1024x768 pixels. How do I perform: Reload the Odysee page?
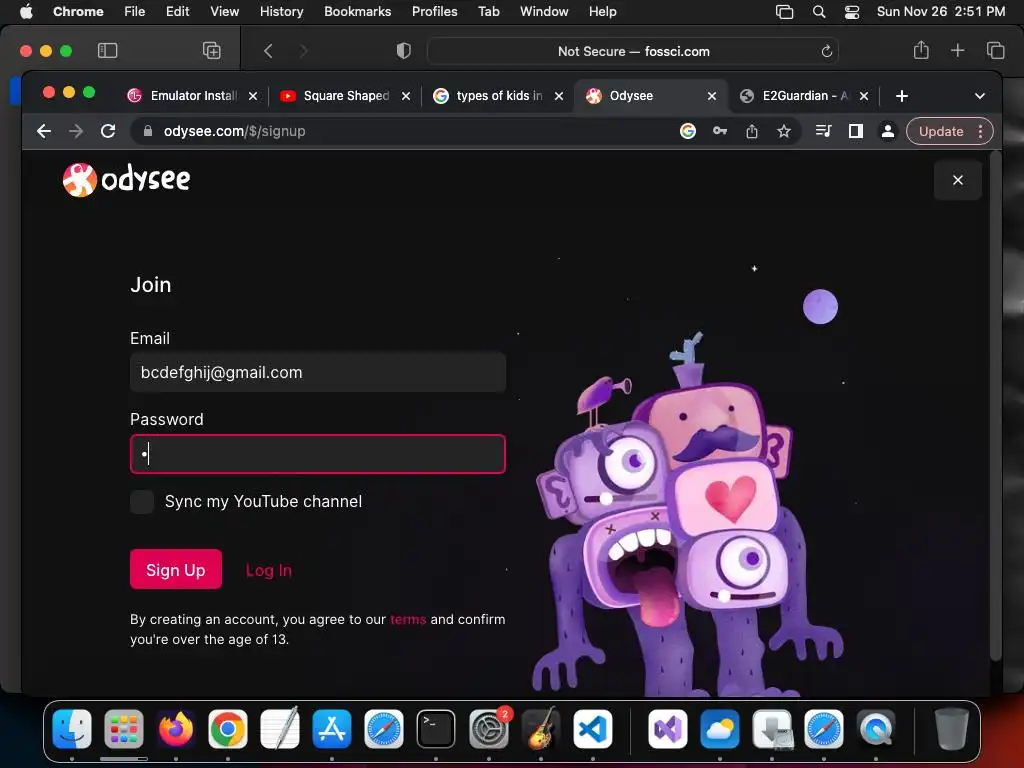tap(108, 131)
